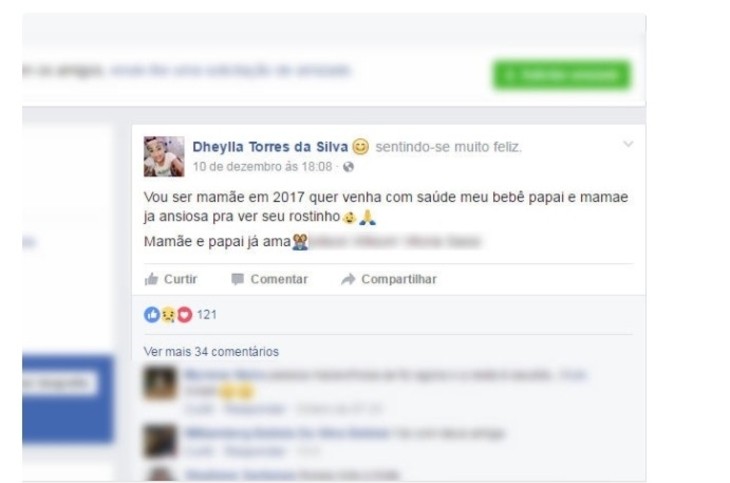Open Dheylla Torres da Silva profile link

pyautogui.click(x=270, y=147)
